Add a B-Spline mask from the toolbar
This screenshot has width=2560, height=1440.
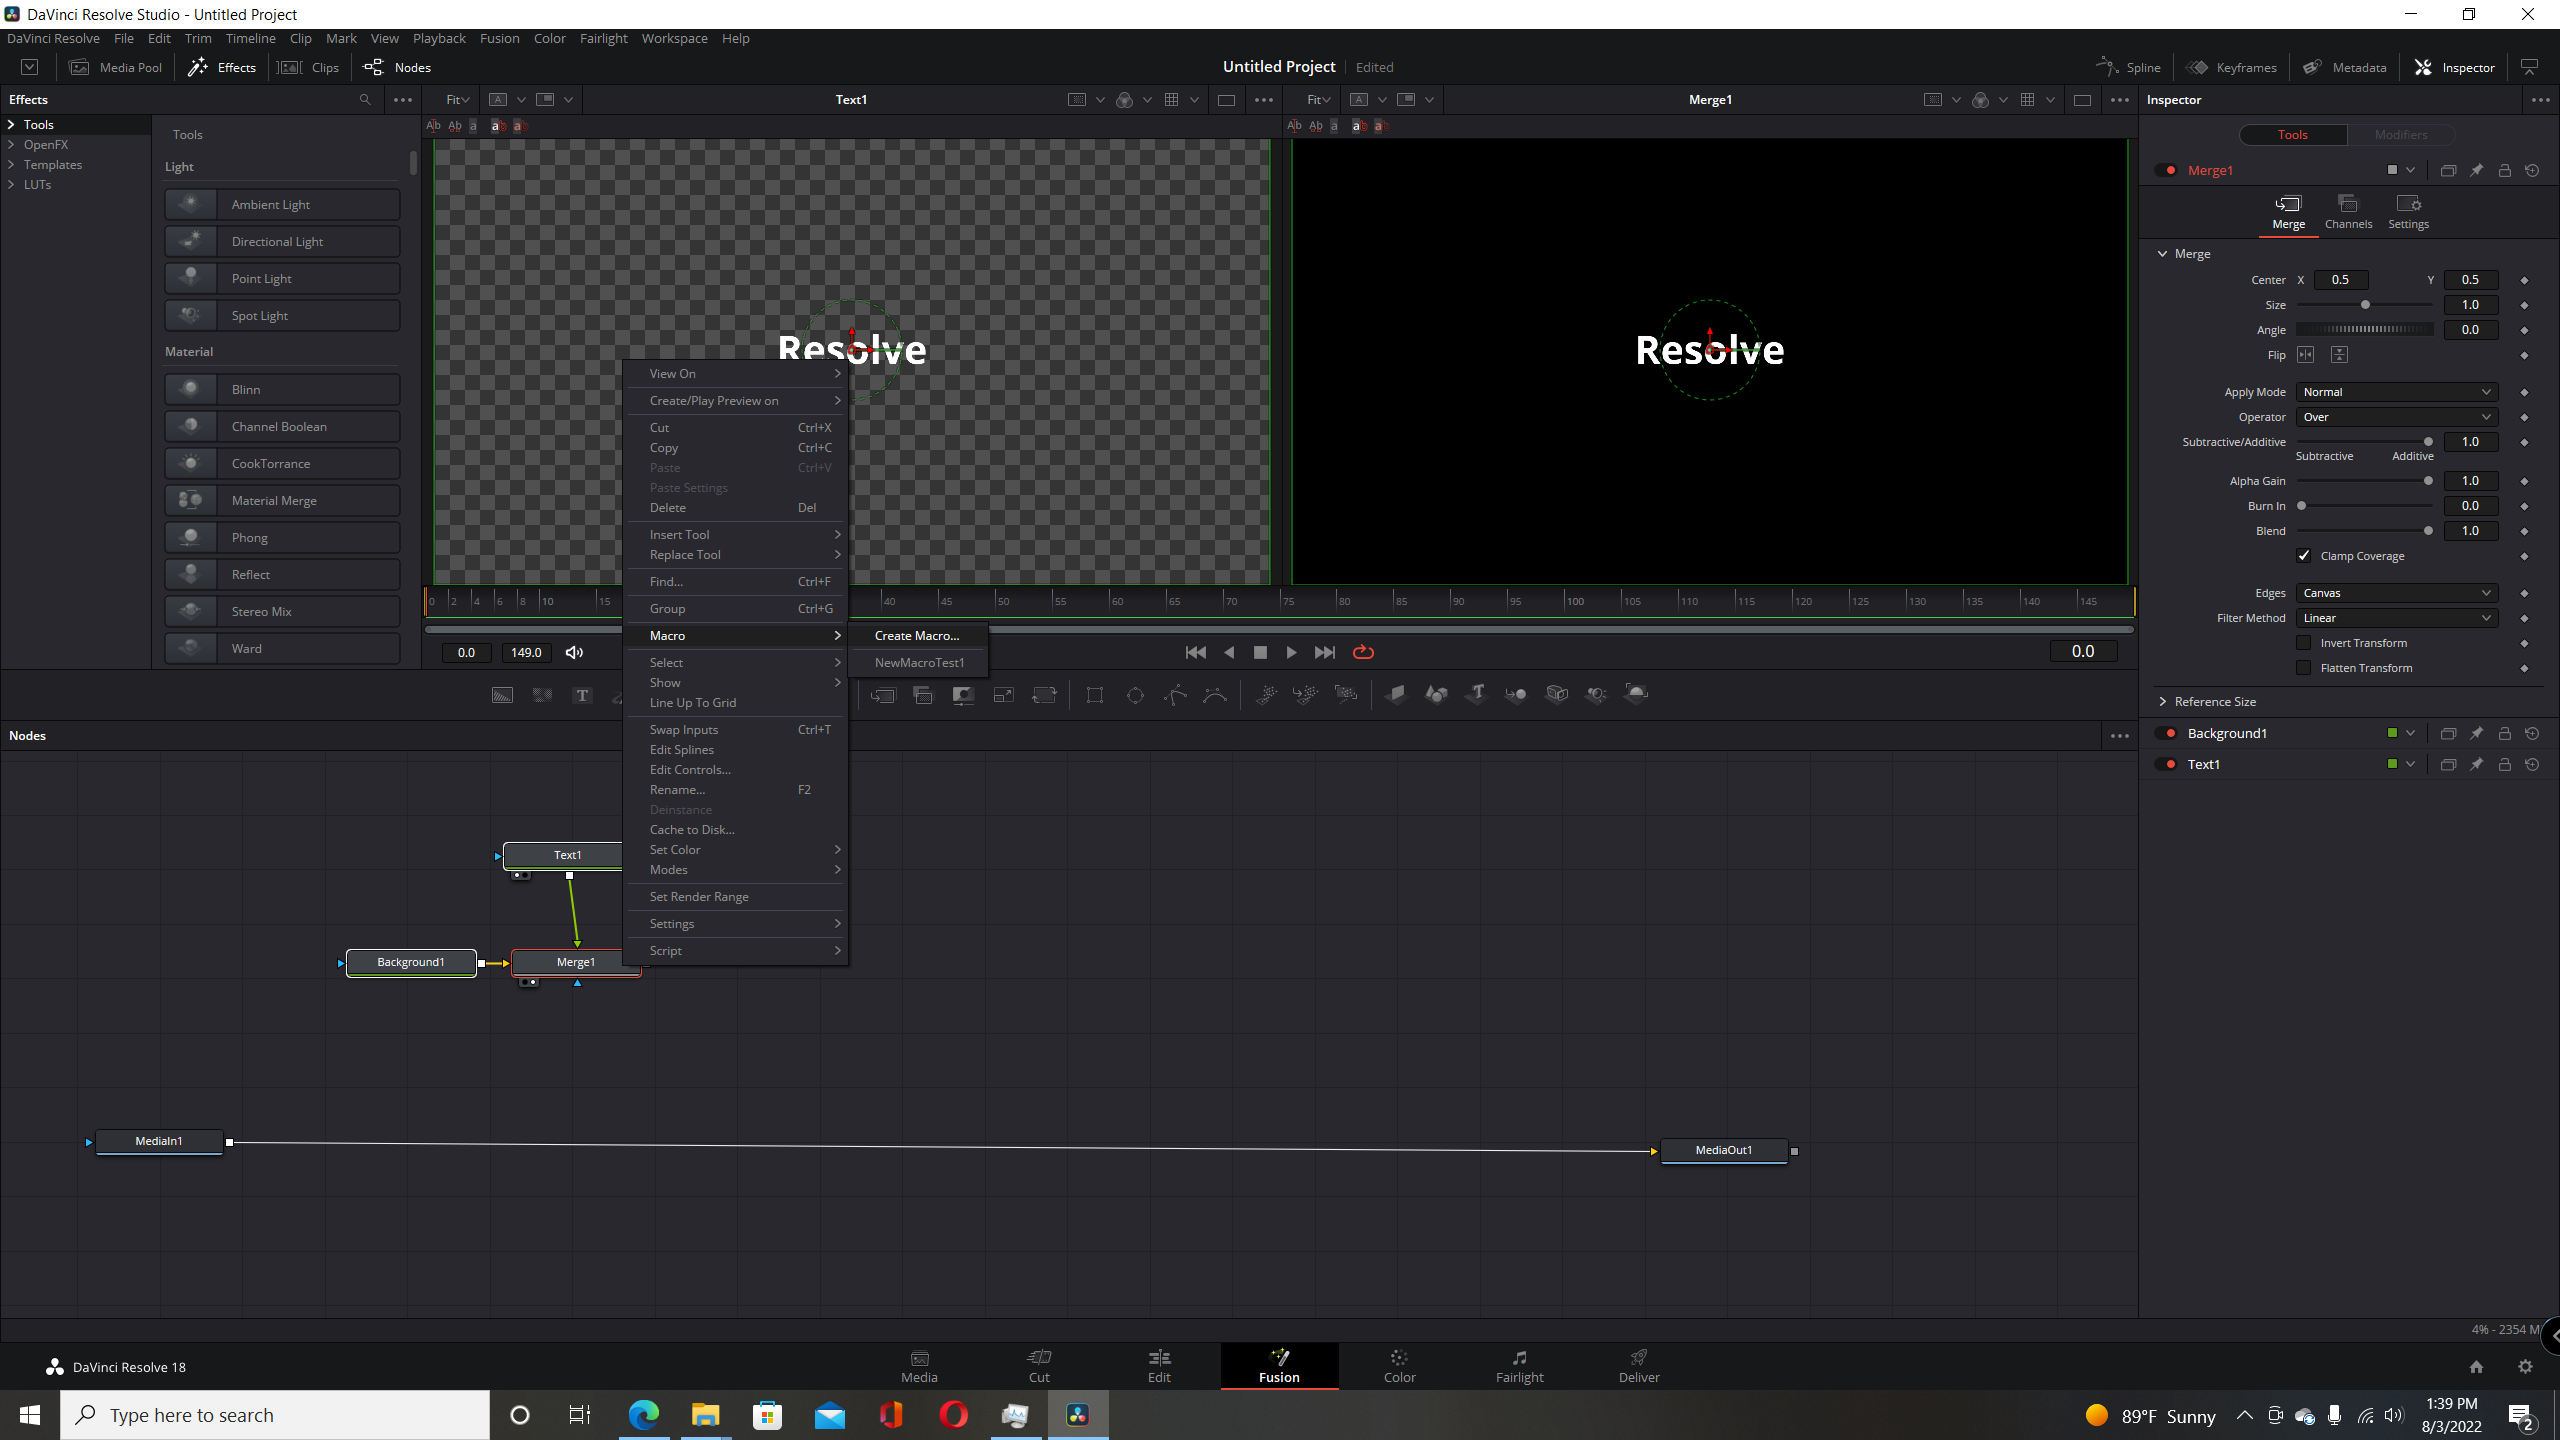pyautogui.click(x=1215, y=695)
